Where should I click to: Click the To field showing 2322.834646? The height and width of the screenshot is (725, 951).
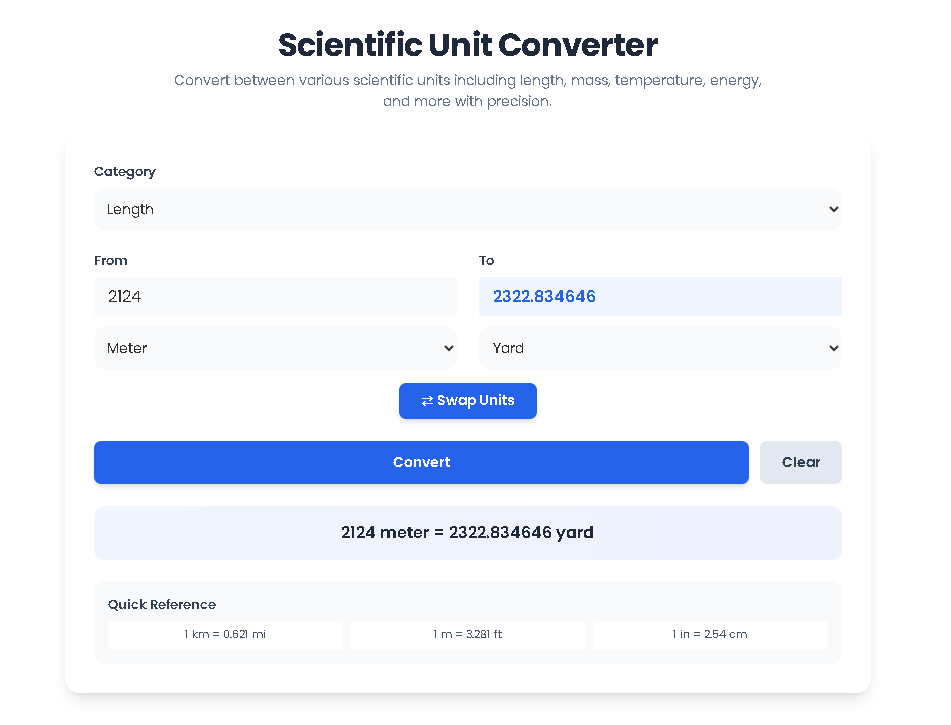pos(660,296)
